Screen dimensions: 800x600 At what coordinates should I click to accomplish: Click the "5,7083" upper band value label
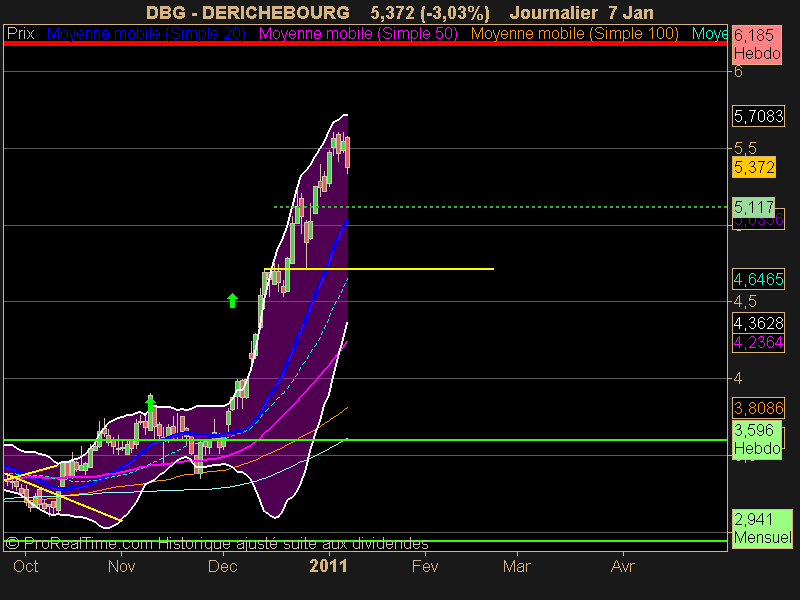pyautogui.click(x=758, y=116)
